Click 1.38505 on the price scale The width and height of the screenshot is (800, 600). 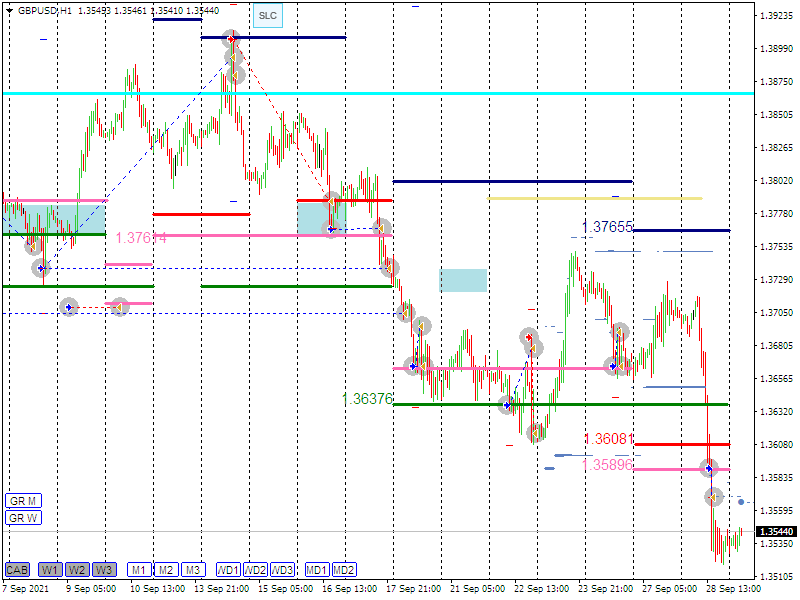777,115
